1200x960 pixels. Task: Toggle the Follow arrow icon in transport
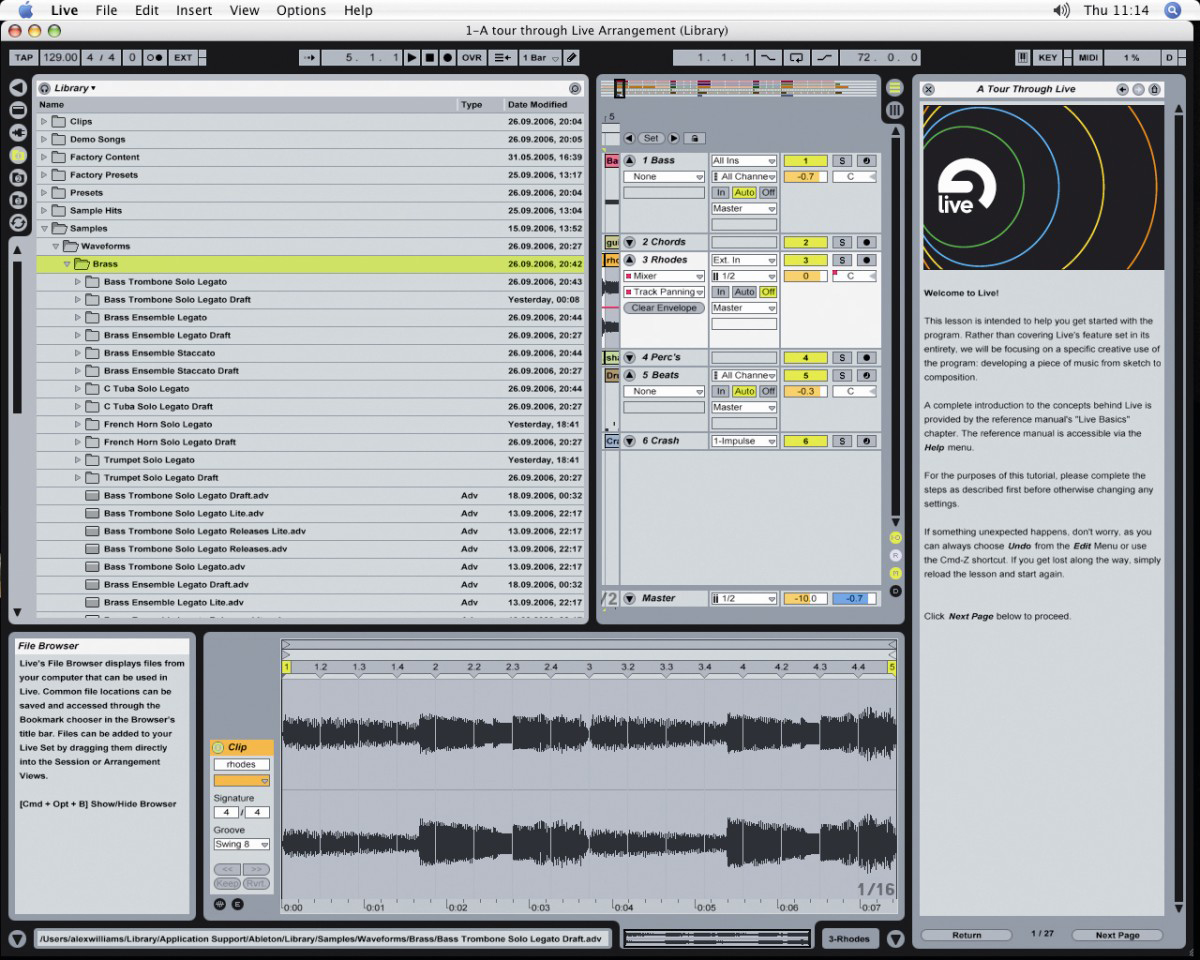click(309, 58)
